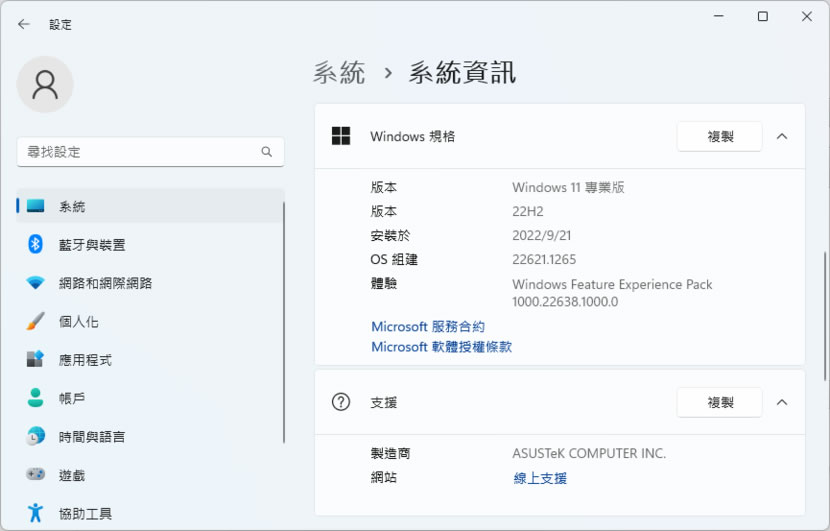Open the user account avatar
The width and height of the screenshot is (830, 531).
click(x=45, y=85)
